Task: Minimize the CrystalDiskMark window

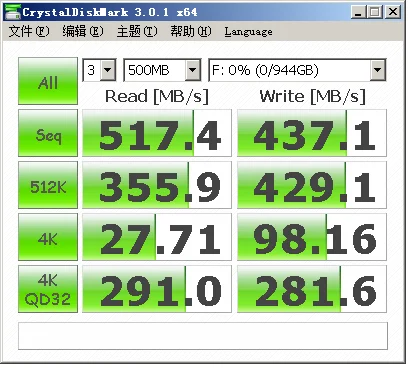Action: click(358, 12)
